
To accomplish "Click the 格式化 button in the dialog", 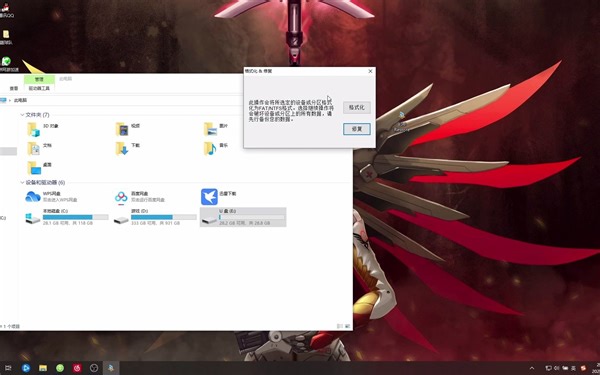I will (357, 108).
